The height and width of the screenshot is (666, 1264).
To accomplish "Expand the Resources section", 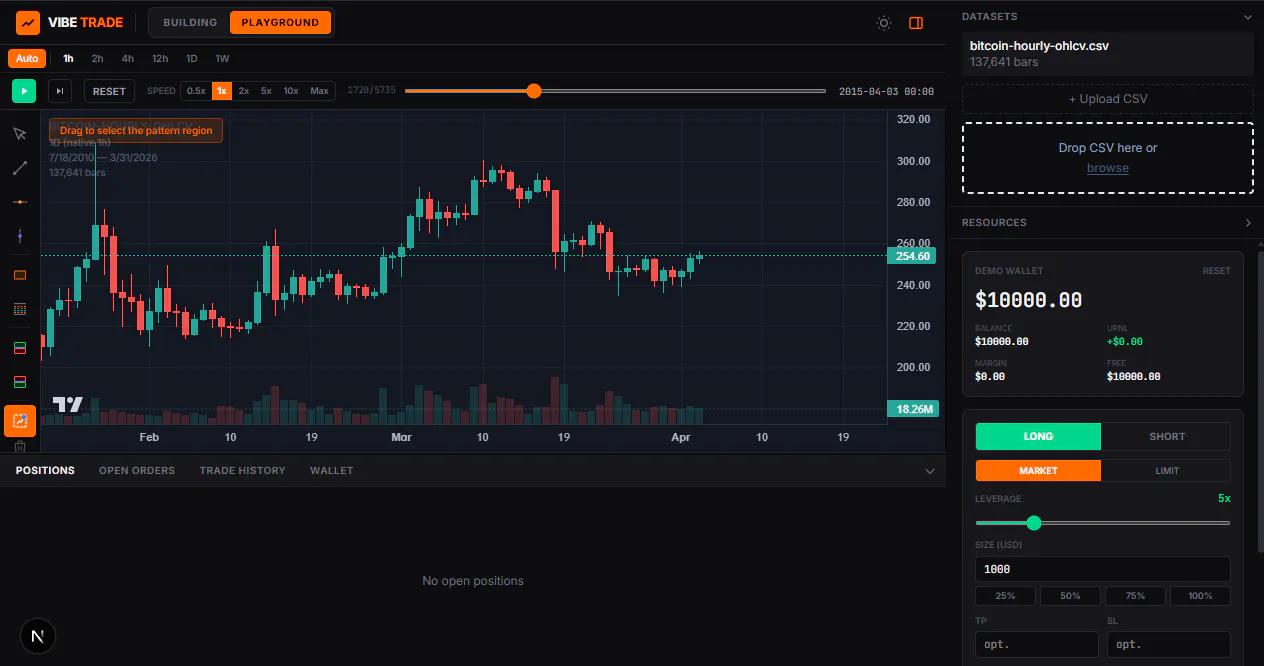I will click(x=1248, y=223).
